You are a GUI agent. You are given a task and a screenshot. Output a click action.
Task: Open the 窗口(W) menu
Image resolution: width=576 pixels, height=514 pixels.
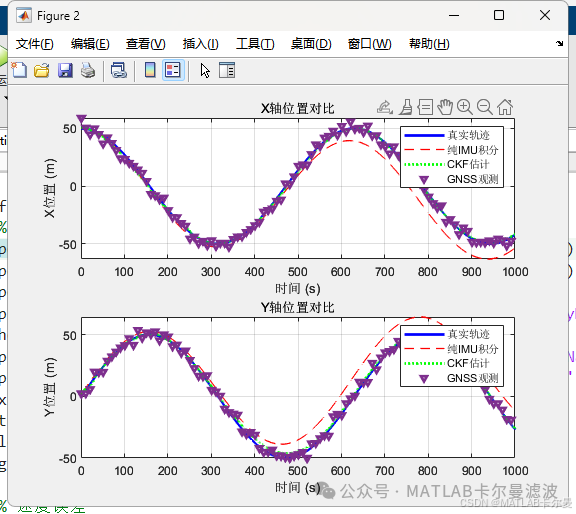pos(370,44)
